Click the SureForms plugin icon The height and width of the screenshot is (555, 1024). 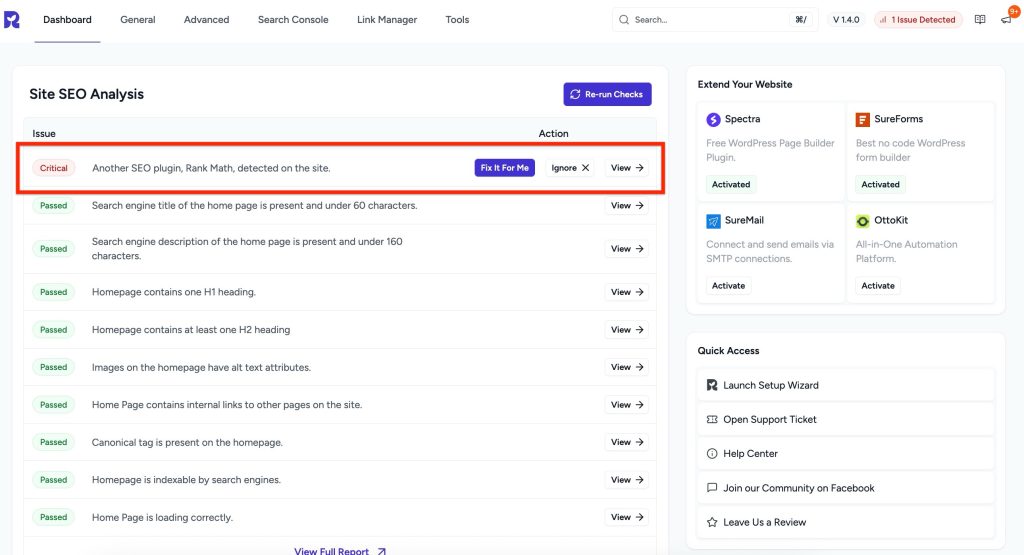click(x=862, y=119)
